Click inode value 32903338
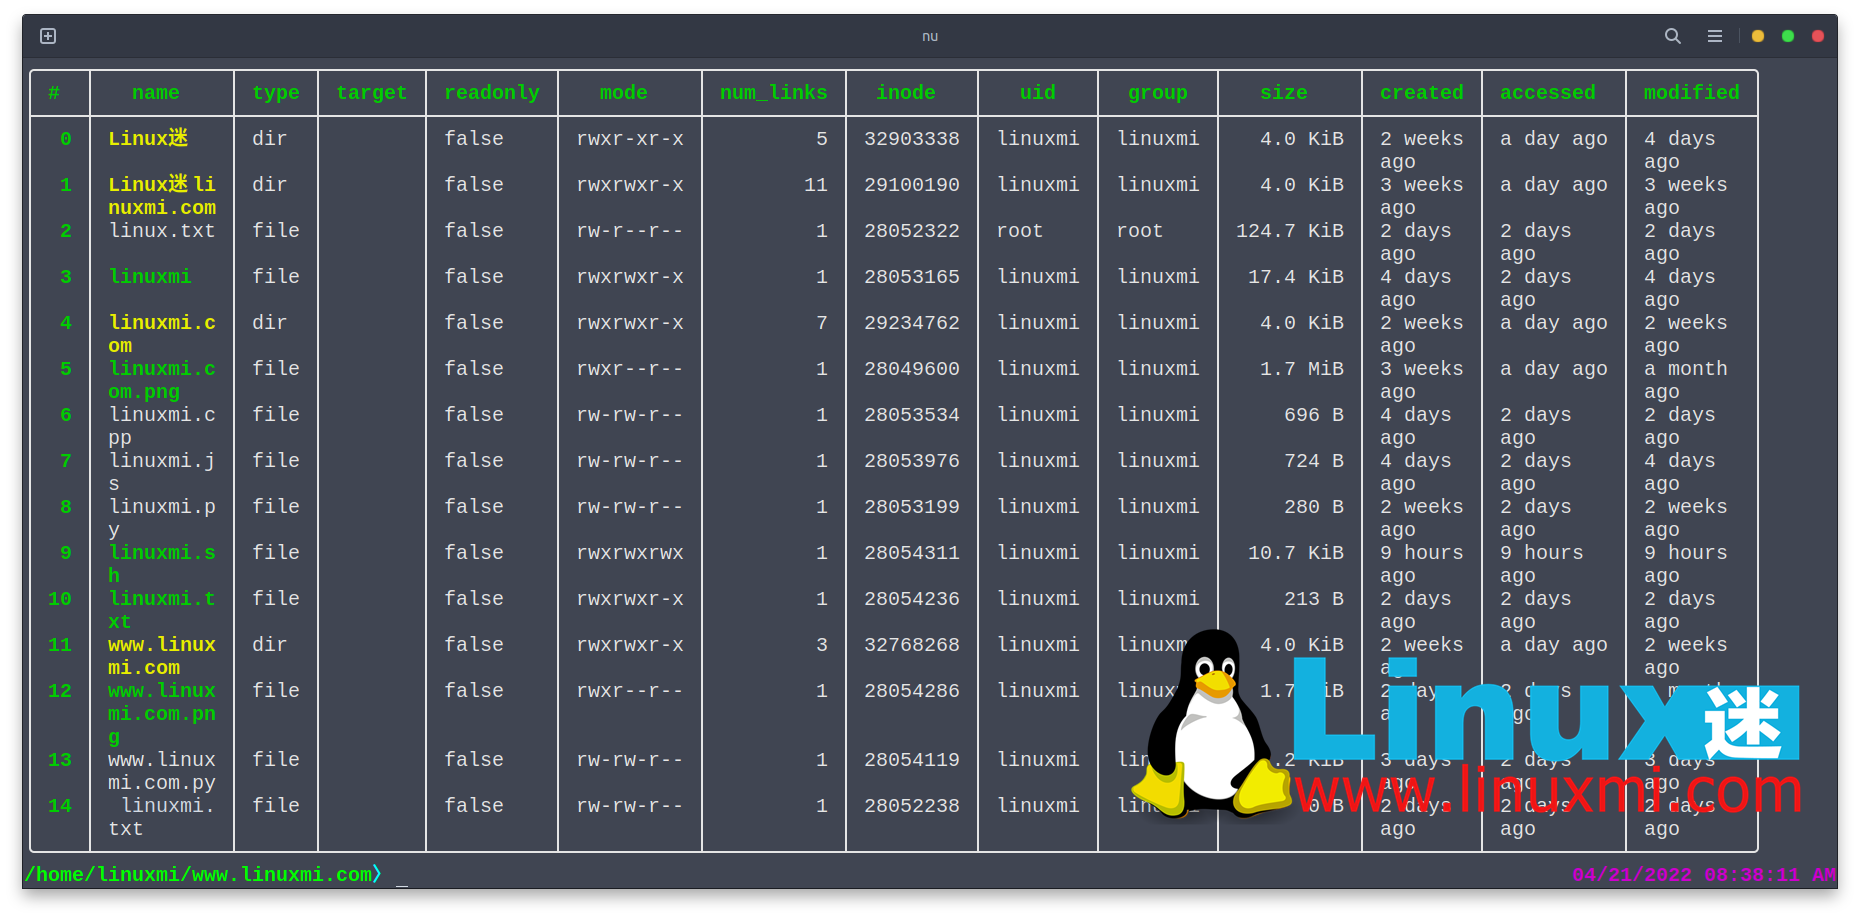 (912, 139)
